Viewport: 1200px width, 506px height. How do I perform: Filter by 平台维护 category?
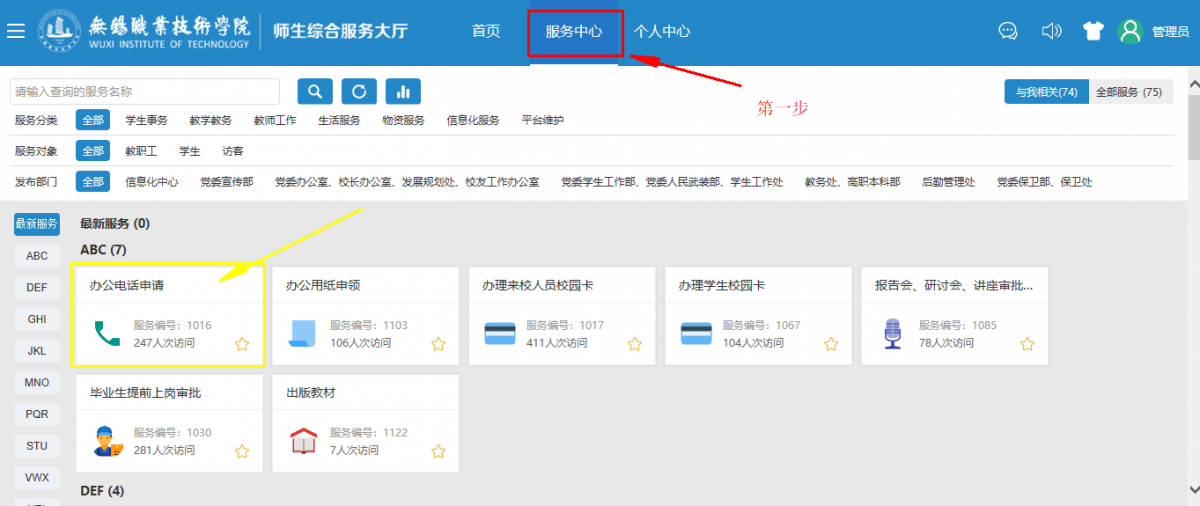click(543, 120)
